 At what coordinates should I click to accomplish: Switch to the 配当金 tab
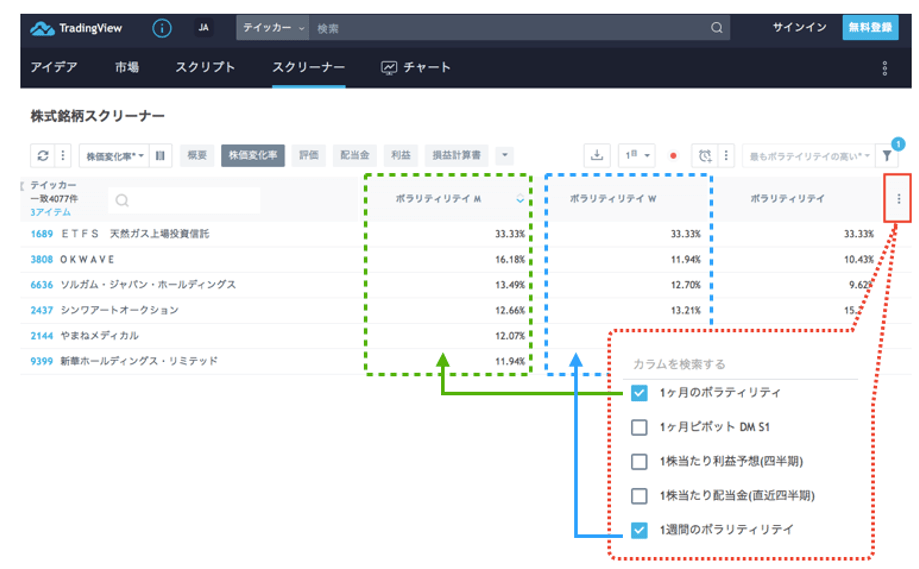pos(354,156)
